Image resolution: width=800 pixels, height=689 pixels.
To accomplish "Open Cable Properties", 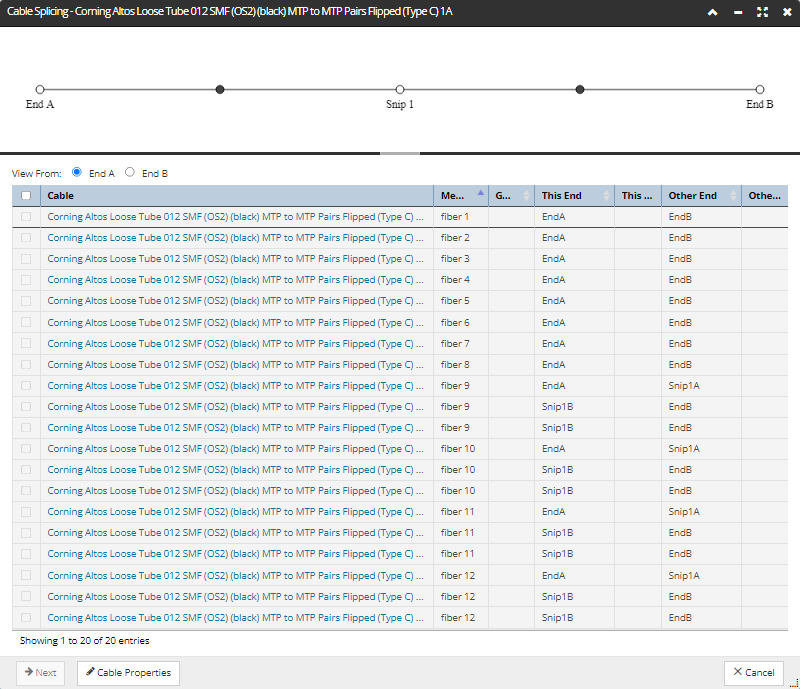I will point(128,673).
